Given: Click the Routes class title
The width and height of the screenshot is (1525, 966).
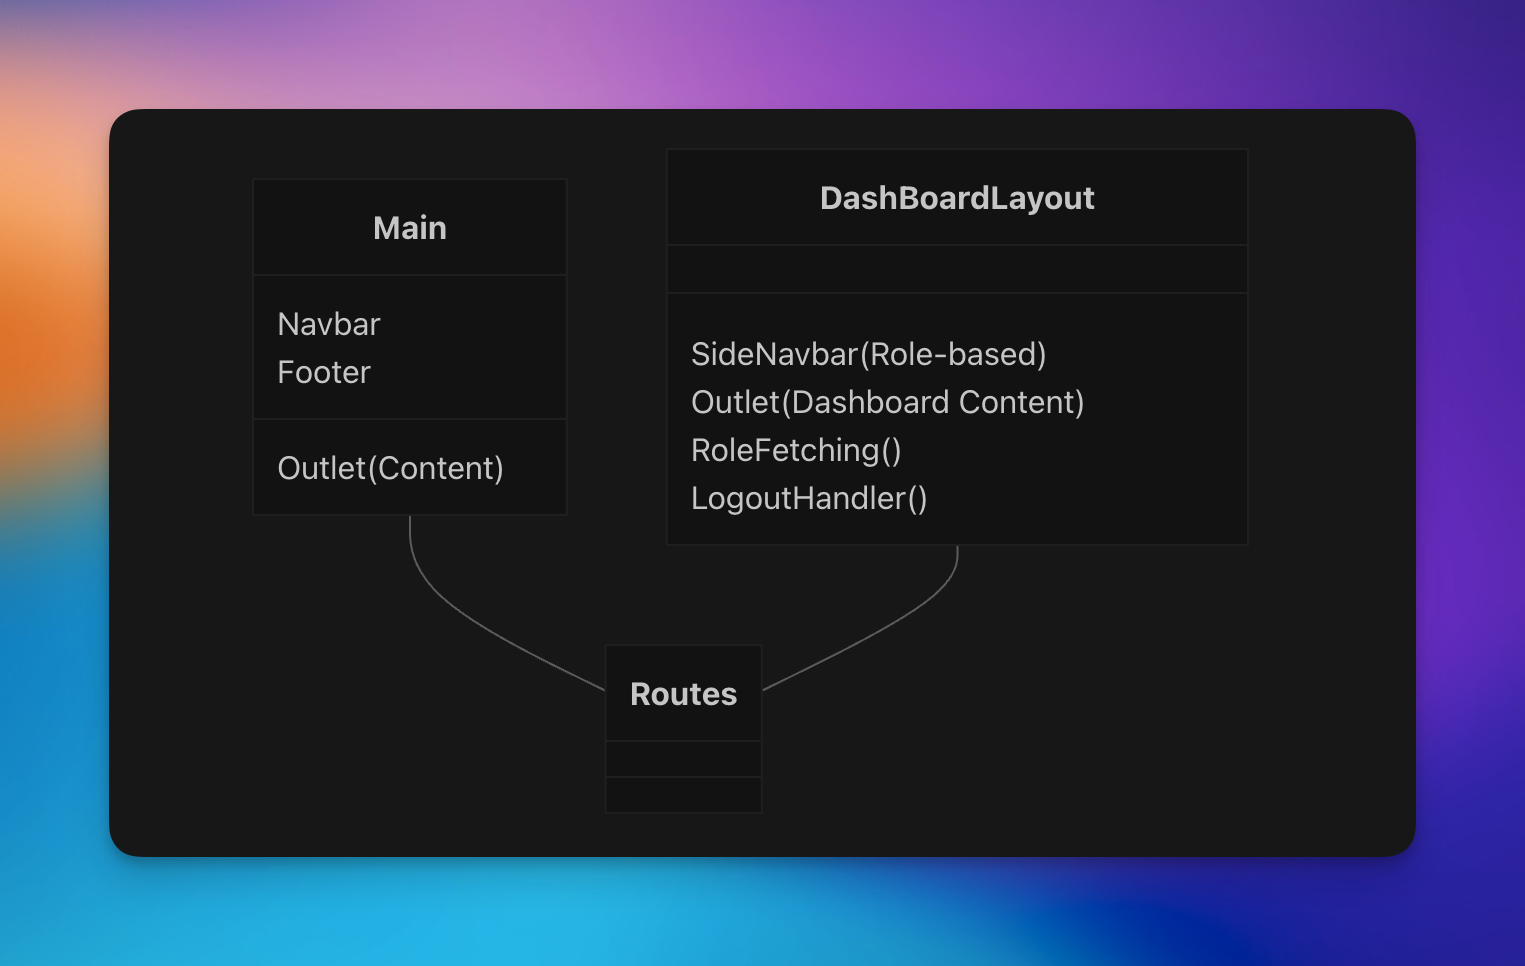Looking at the screenshot, I should point(684,694).
